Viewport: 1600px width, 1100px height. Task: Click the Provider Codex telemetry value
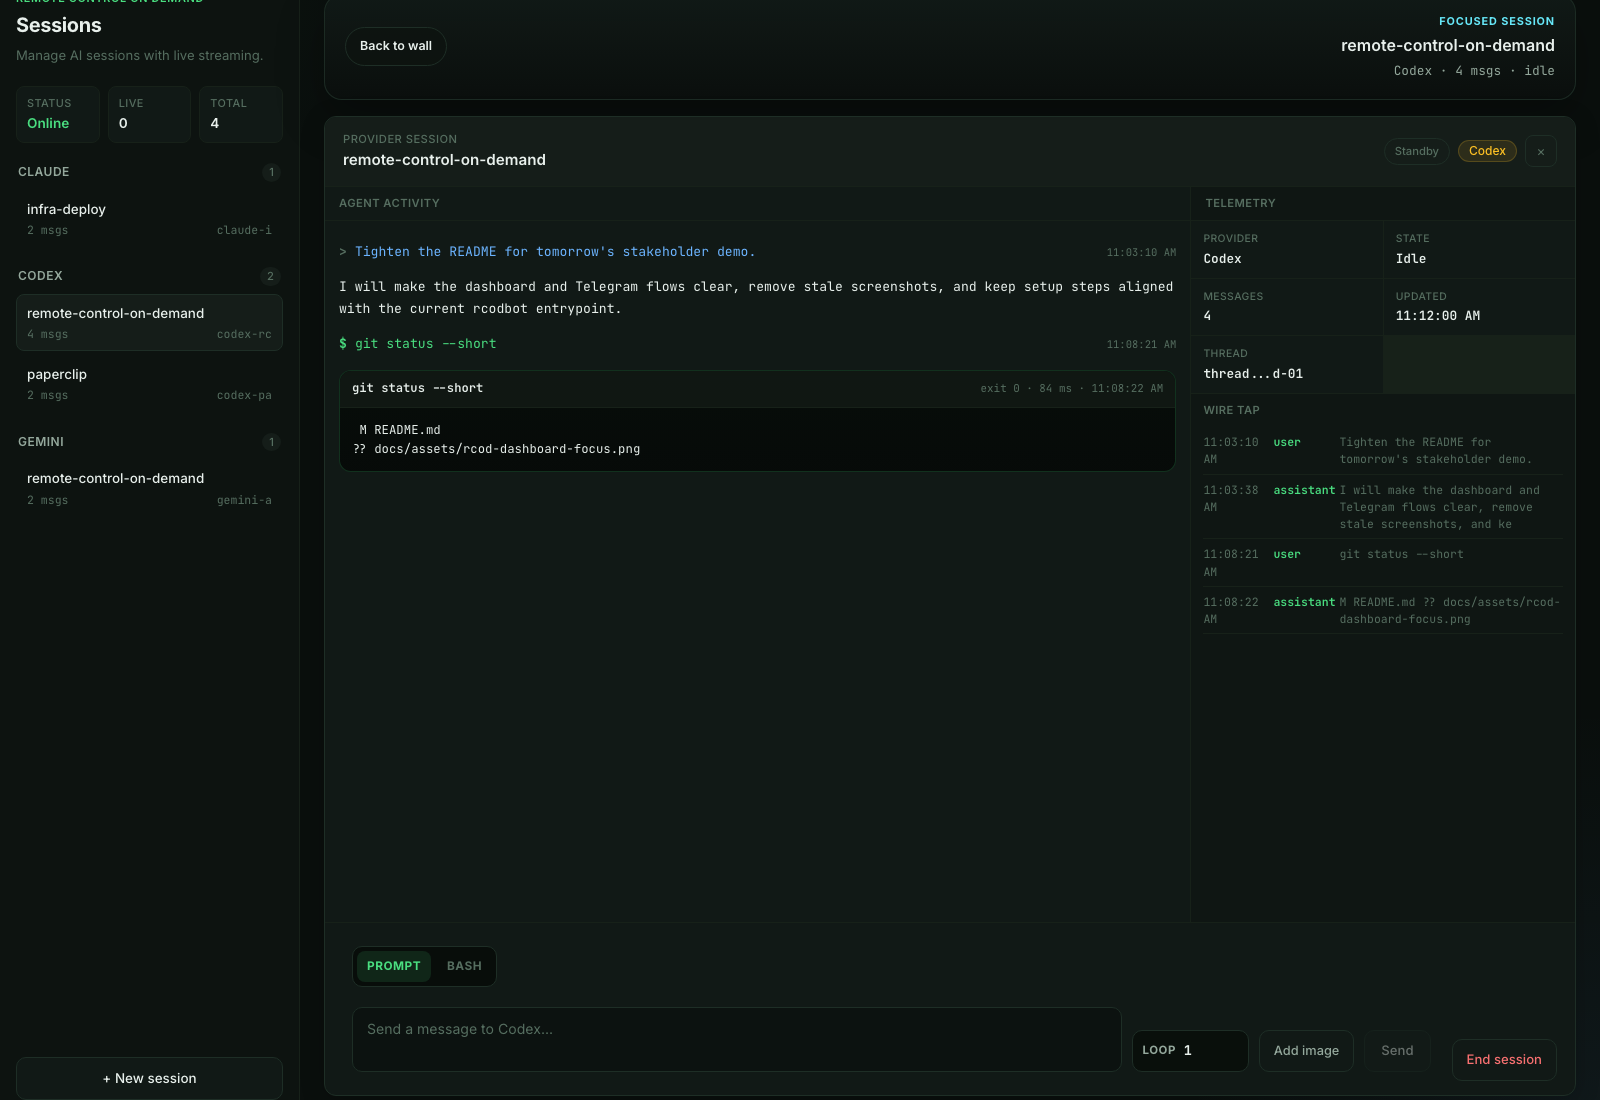pos(1222,259)
